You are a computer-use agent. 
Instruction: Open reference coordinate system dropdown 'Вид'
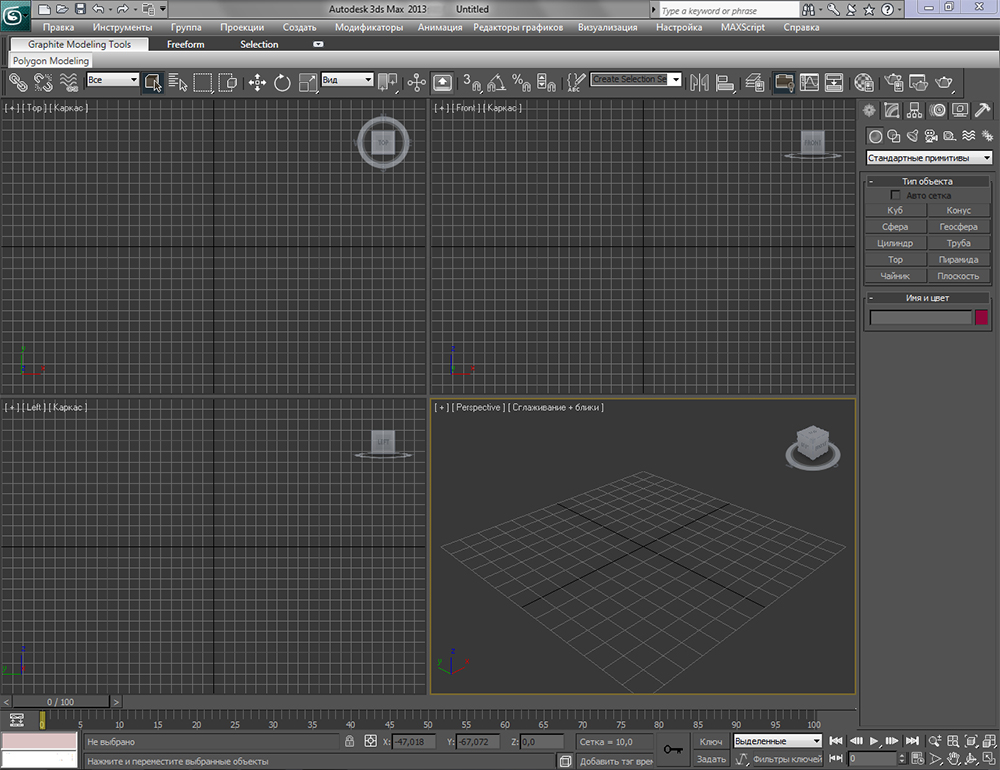click(347, 80)
